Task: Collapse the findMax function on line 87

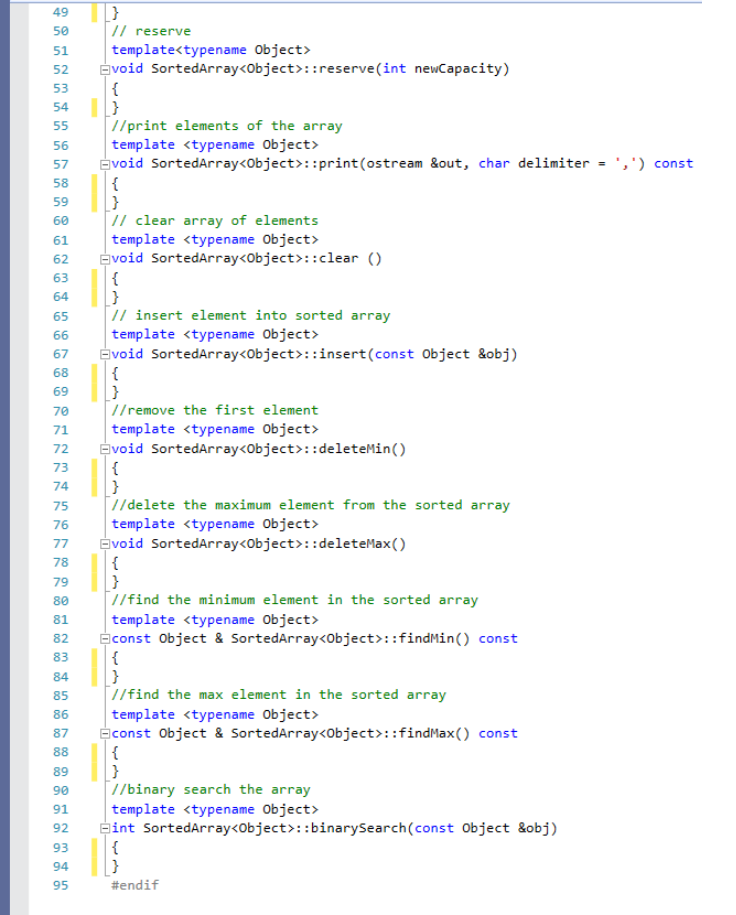Action: coord(104,734)
